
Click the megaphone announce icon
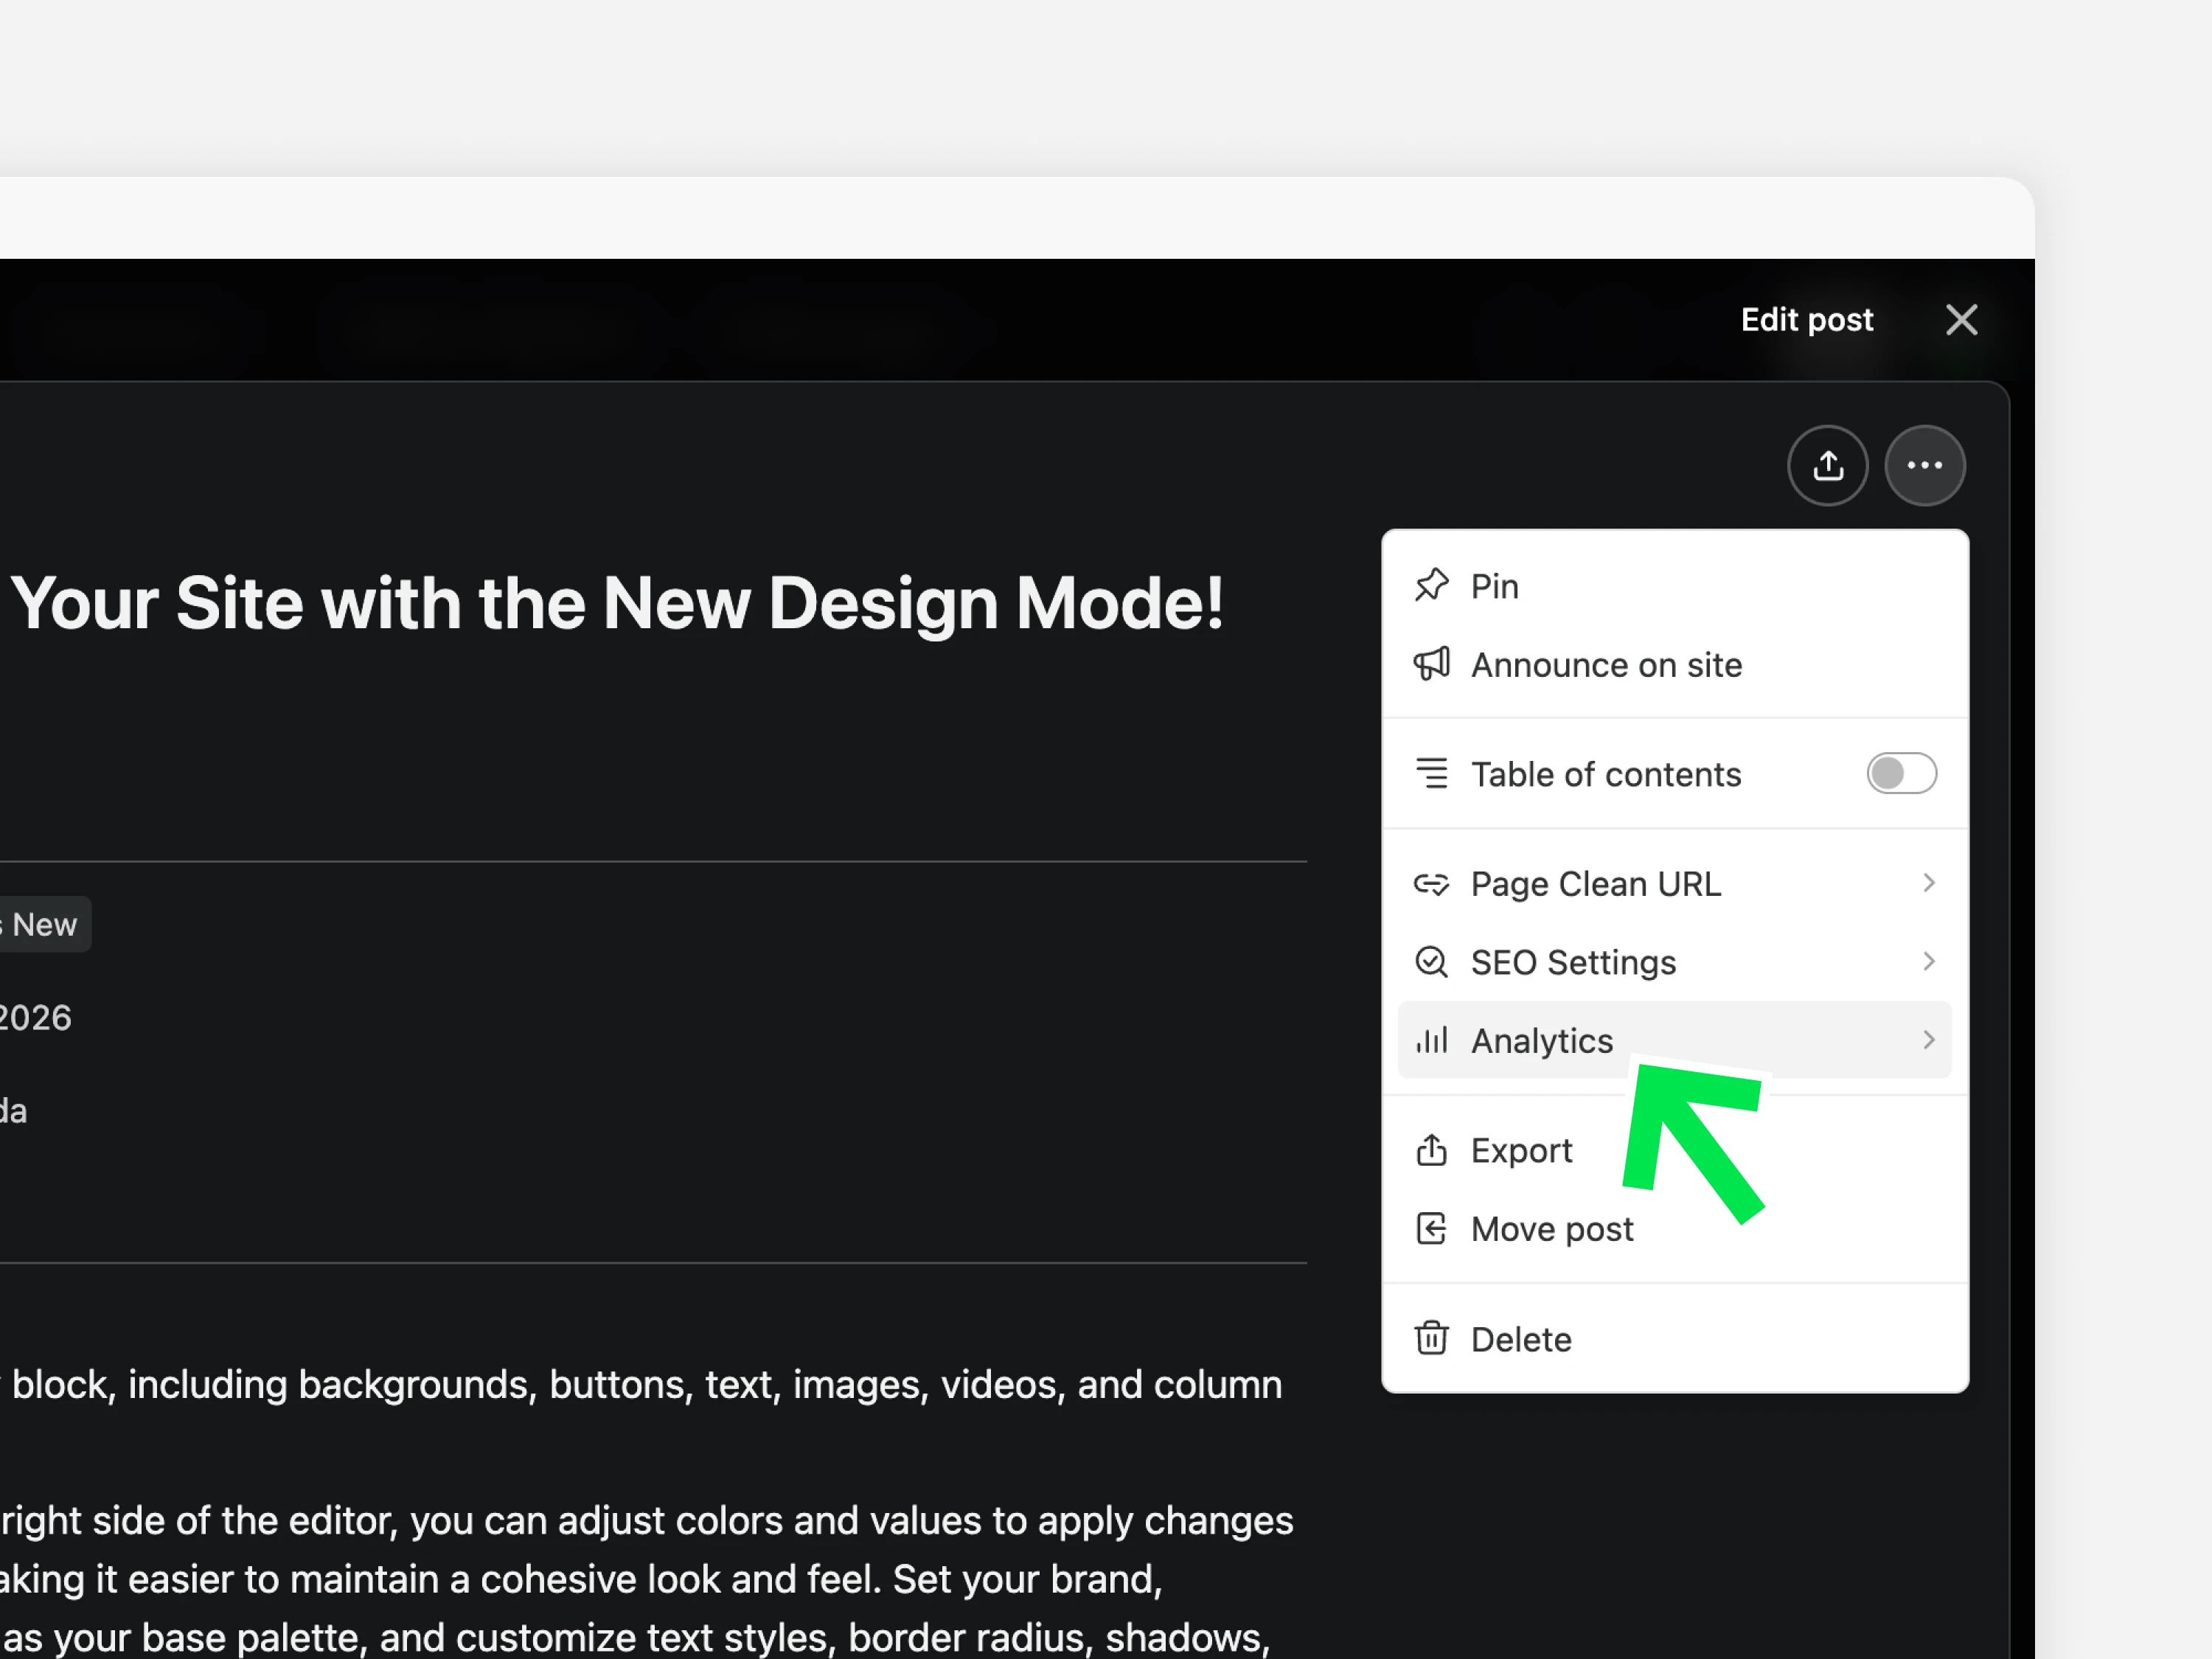pyautogui.click(x=1431, y=664)
